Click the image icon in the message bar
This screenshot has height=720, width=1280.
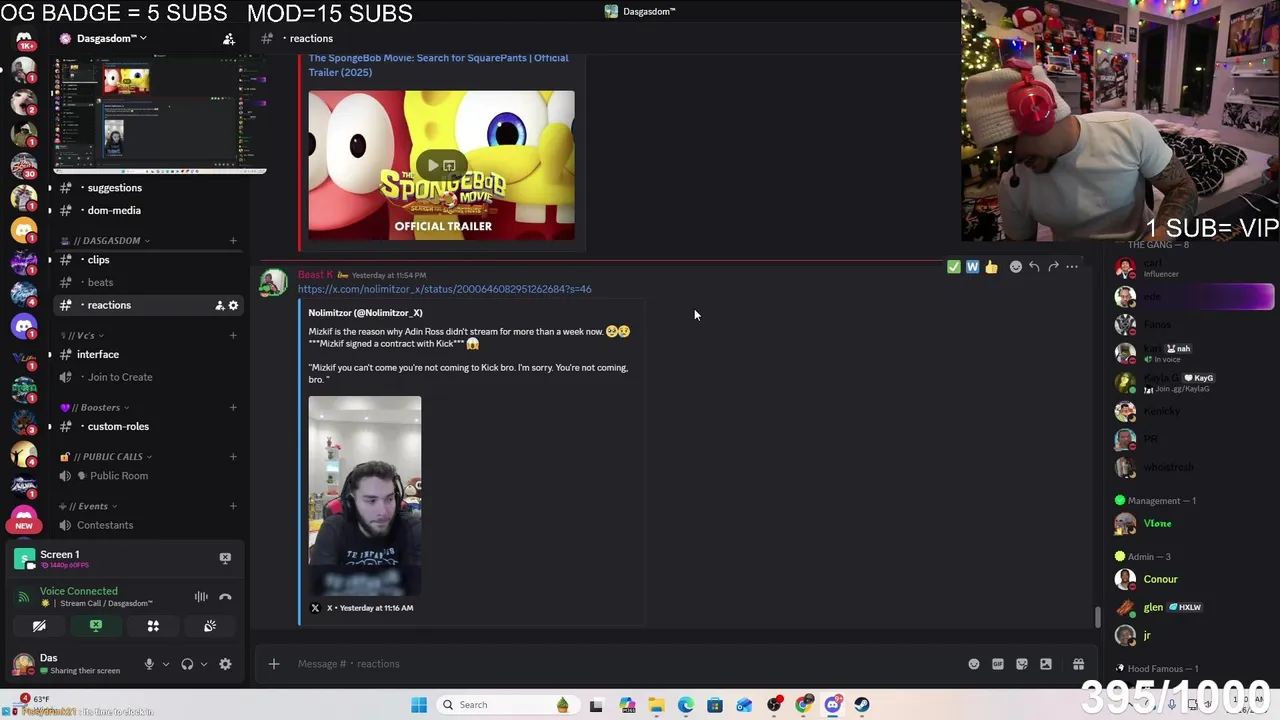(x=1046, y=664)
